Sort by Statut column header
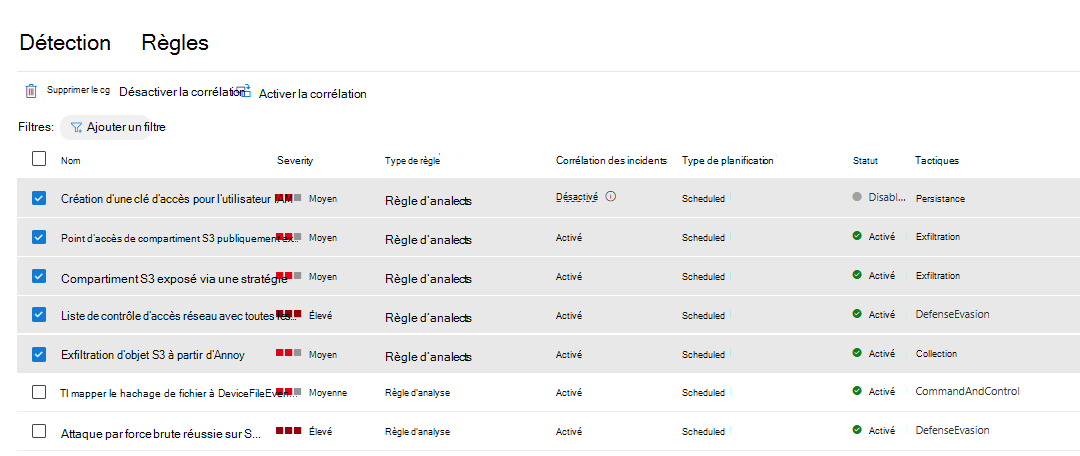The width and height of the screenshot is (1080, 456). [x=865, y=160]
